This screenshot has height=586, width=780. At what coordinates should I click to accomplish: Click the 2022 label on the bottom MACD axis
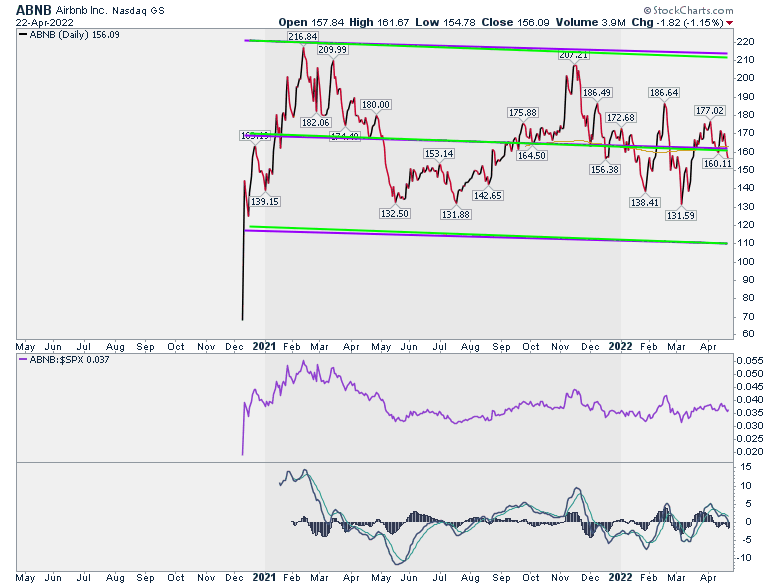click(621, 577)
